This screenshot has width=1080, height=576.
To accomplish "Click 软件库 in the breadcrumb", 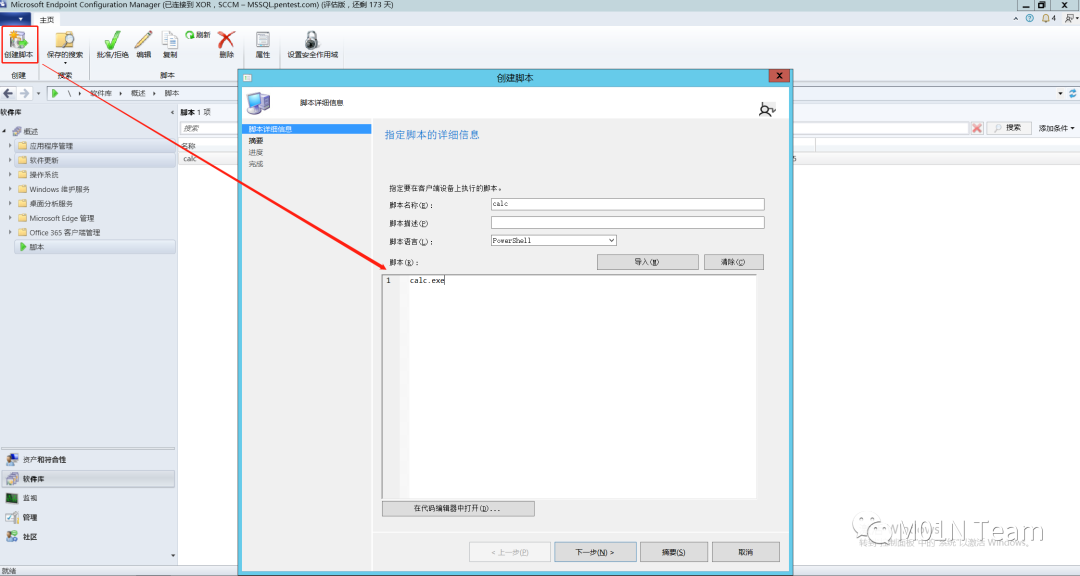I will (x=101, y=93).
